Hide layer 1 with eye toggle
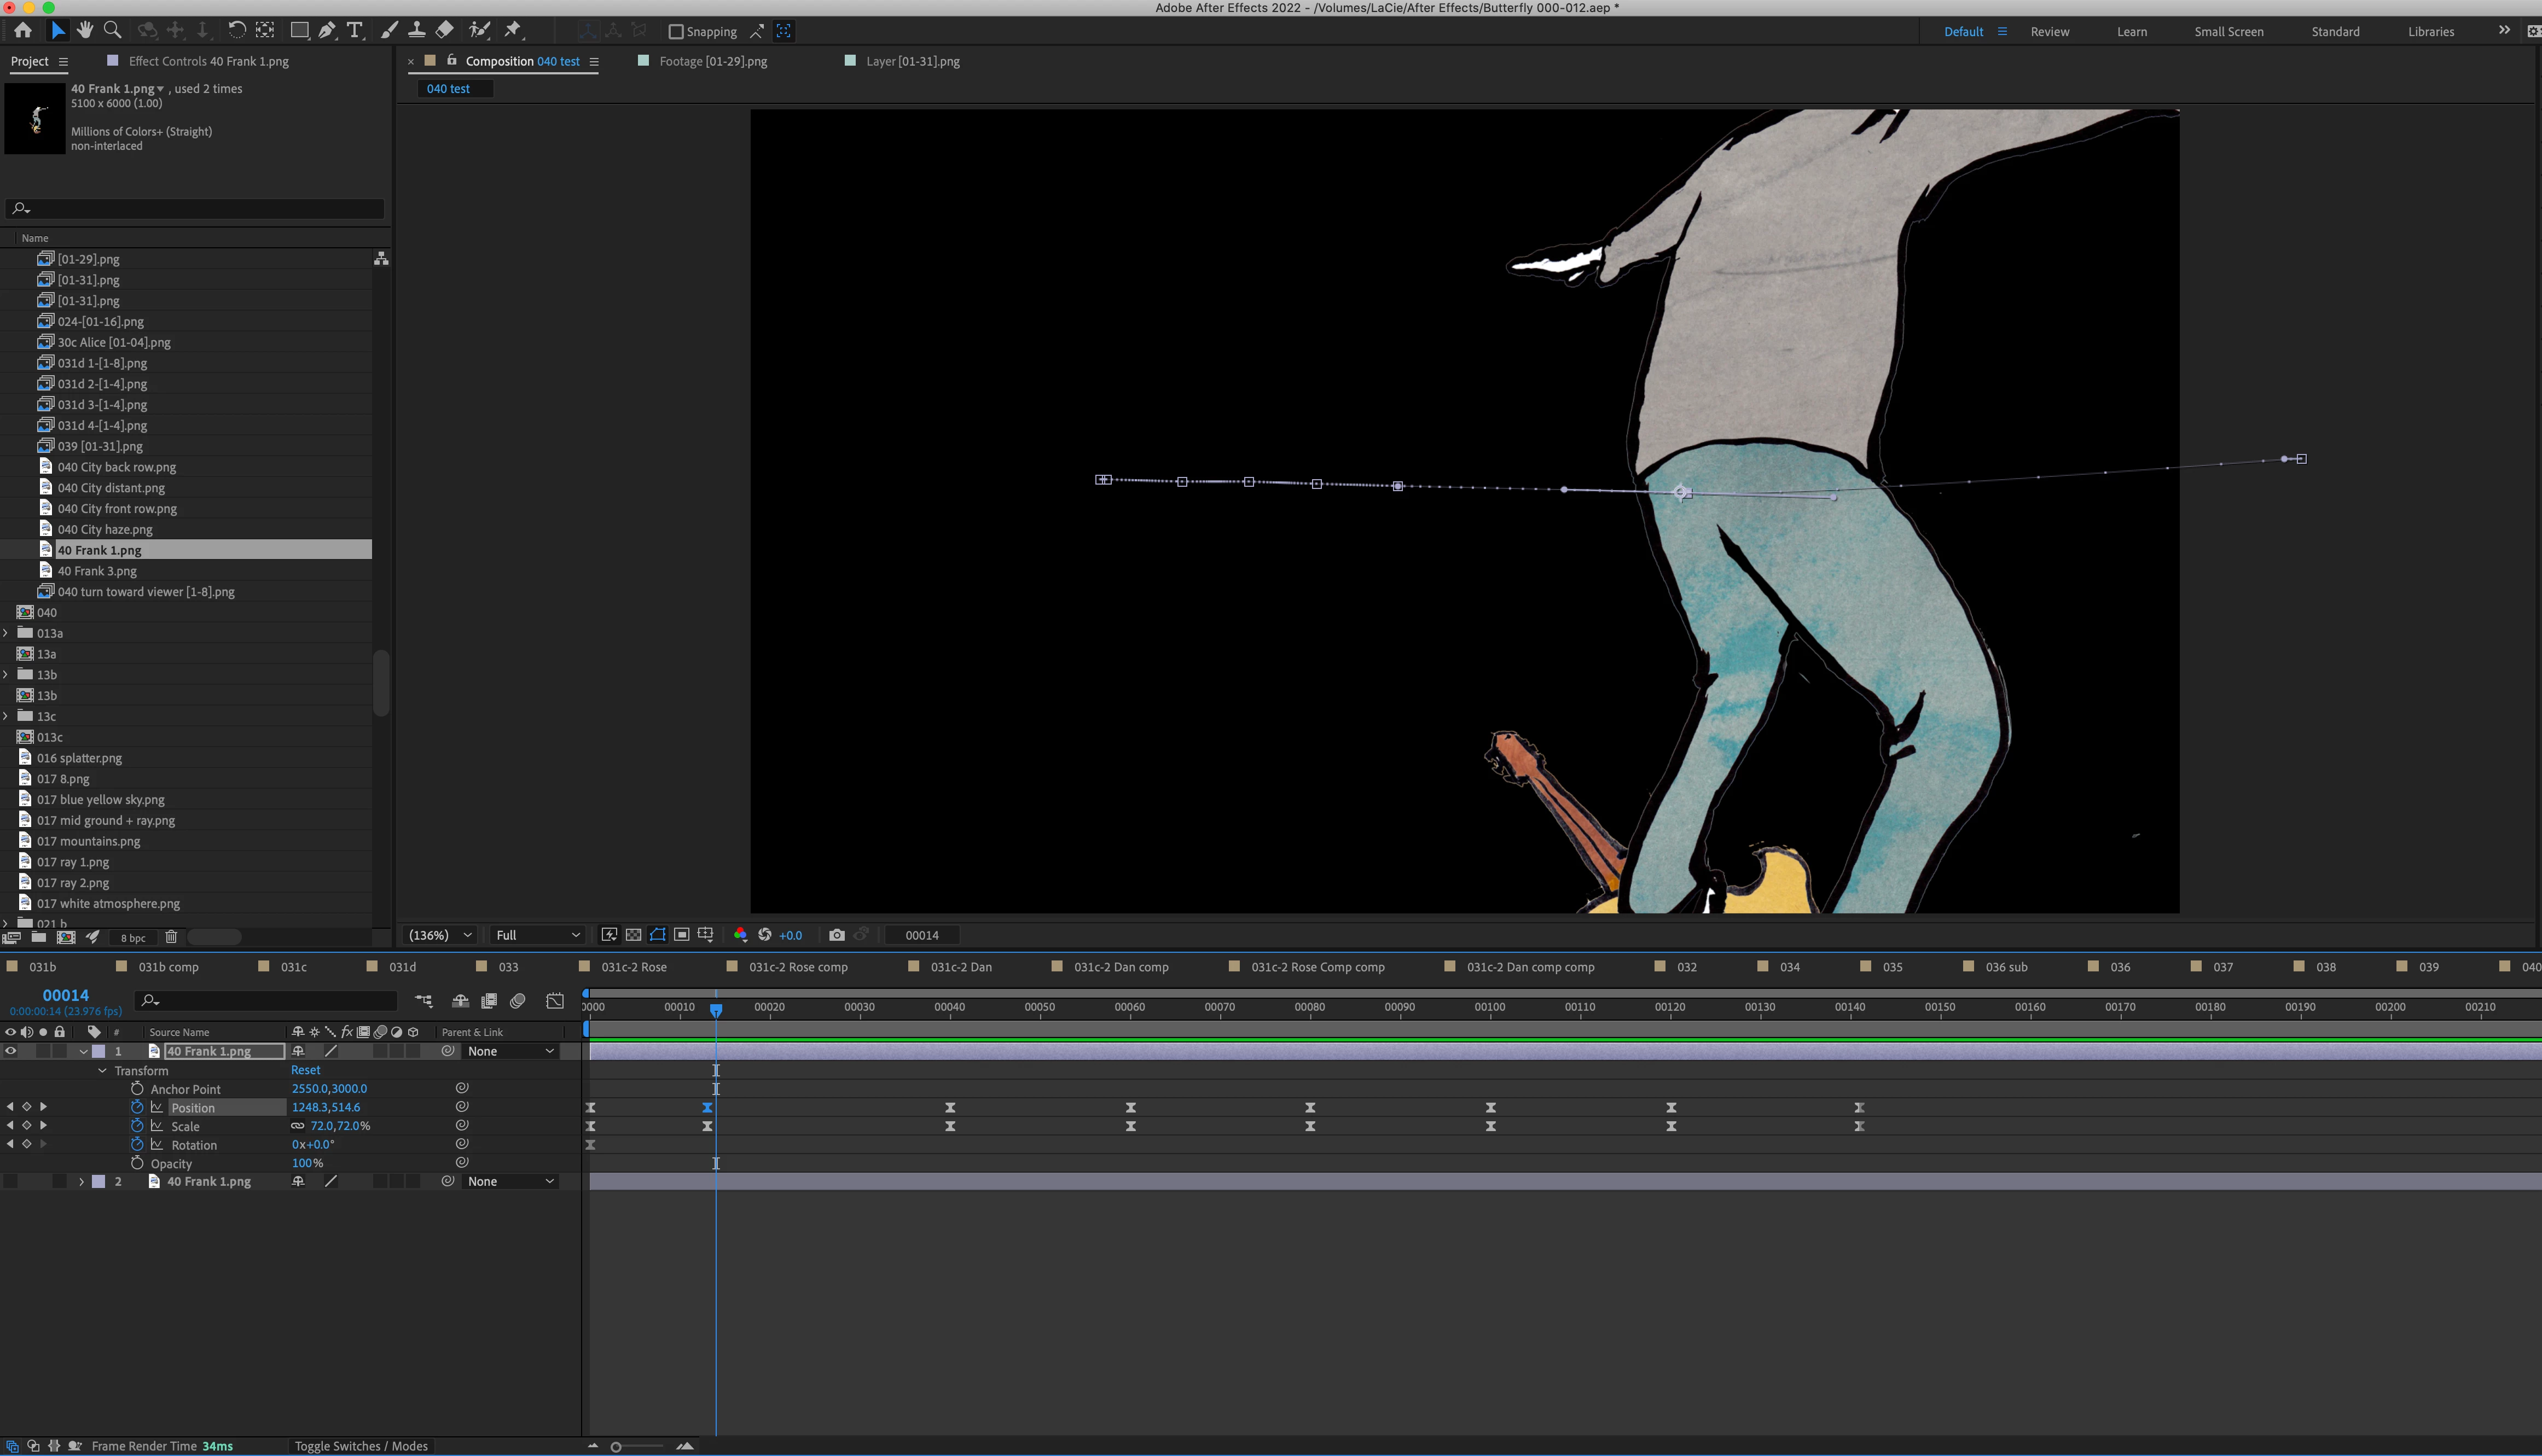Image resolution: width=2542 pixels, height=1456 pixels. pos(11,1051)
